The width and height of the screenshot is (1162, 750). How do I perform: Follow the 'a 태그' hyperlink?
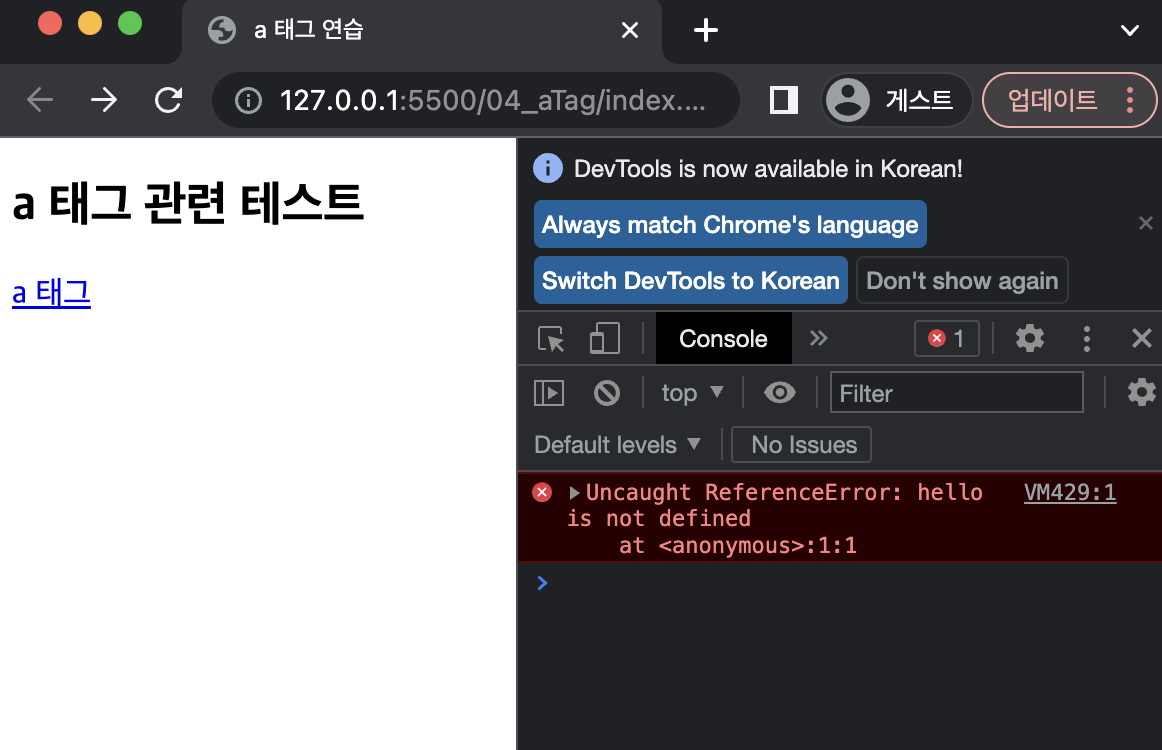[x=51, y=293]
